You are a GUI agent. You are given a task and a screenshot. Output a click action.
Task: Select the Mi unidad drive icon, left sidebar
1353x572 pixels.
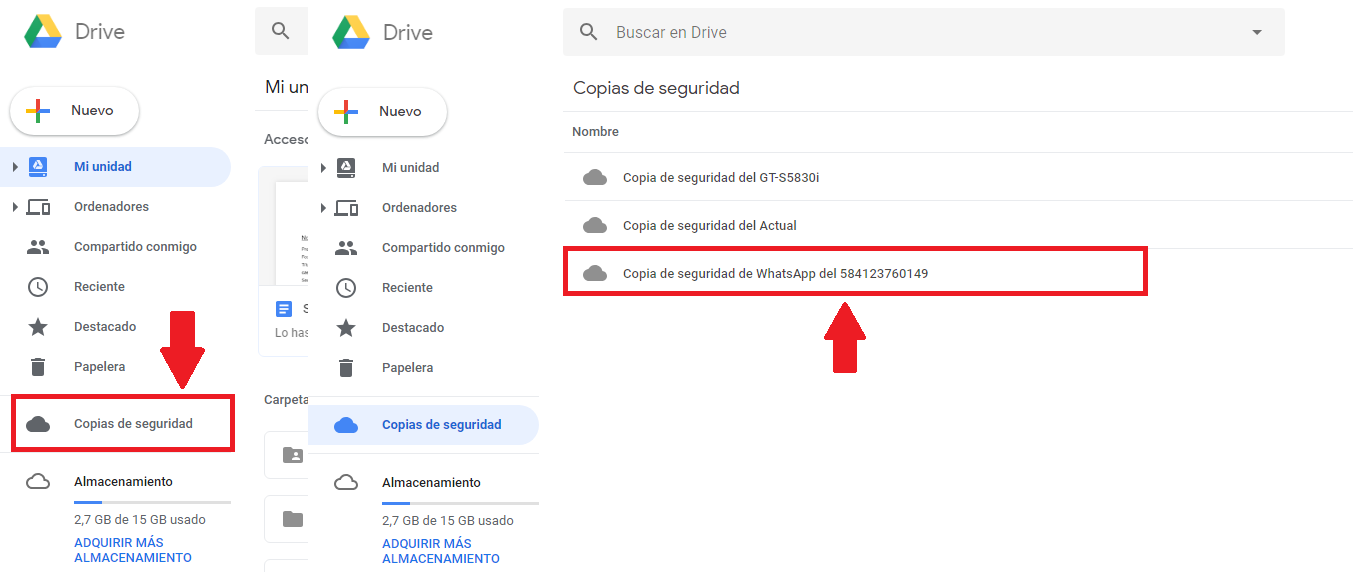coord(38,166)
